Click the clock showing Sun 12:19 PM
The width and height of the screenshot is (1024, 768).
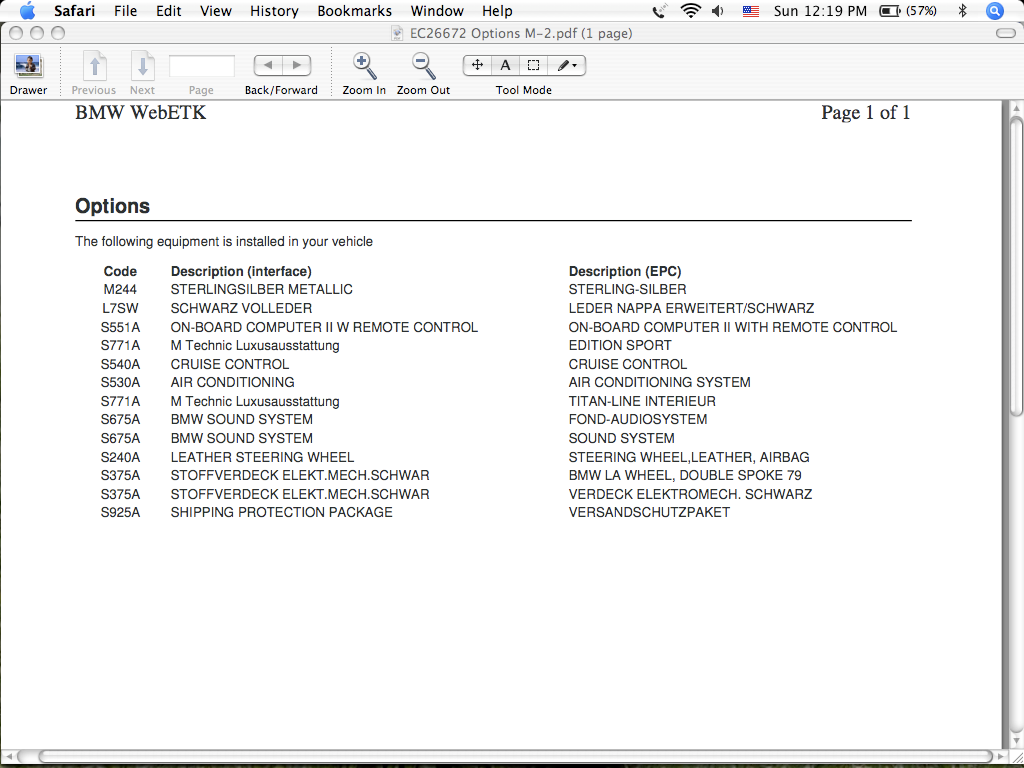[820, 11]
